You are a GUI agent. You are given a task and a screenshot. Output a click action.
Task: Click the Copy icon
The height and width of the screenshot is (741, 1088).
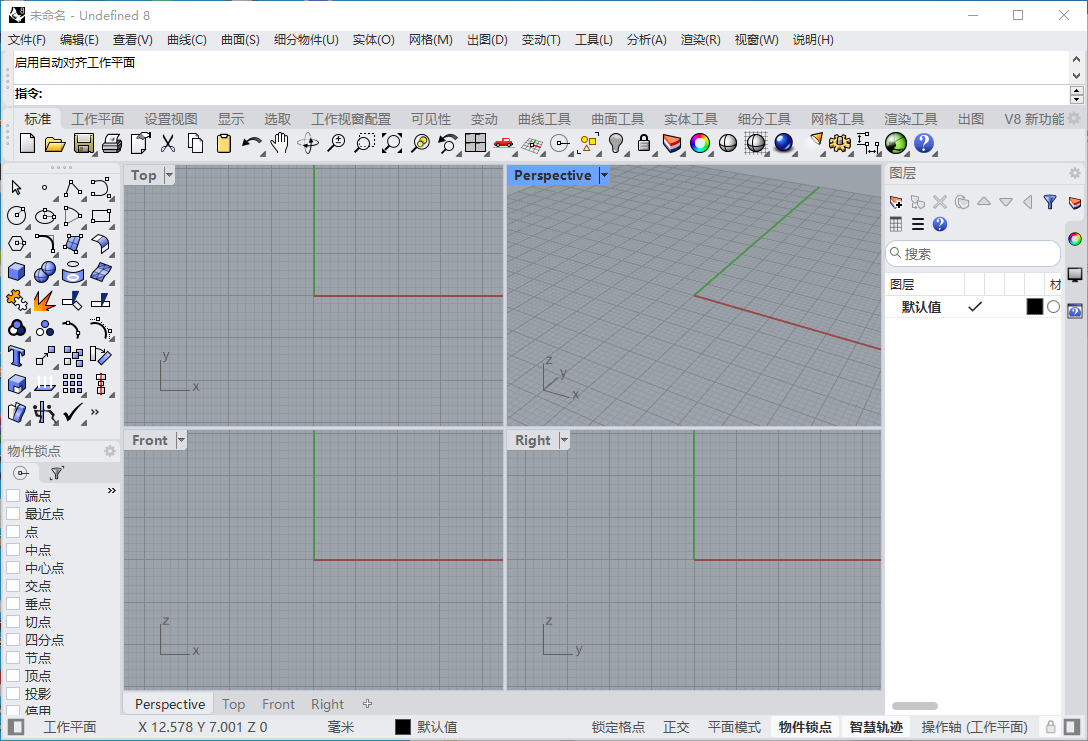(196, 144)
